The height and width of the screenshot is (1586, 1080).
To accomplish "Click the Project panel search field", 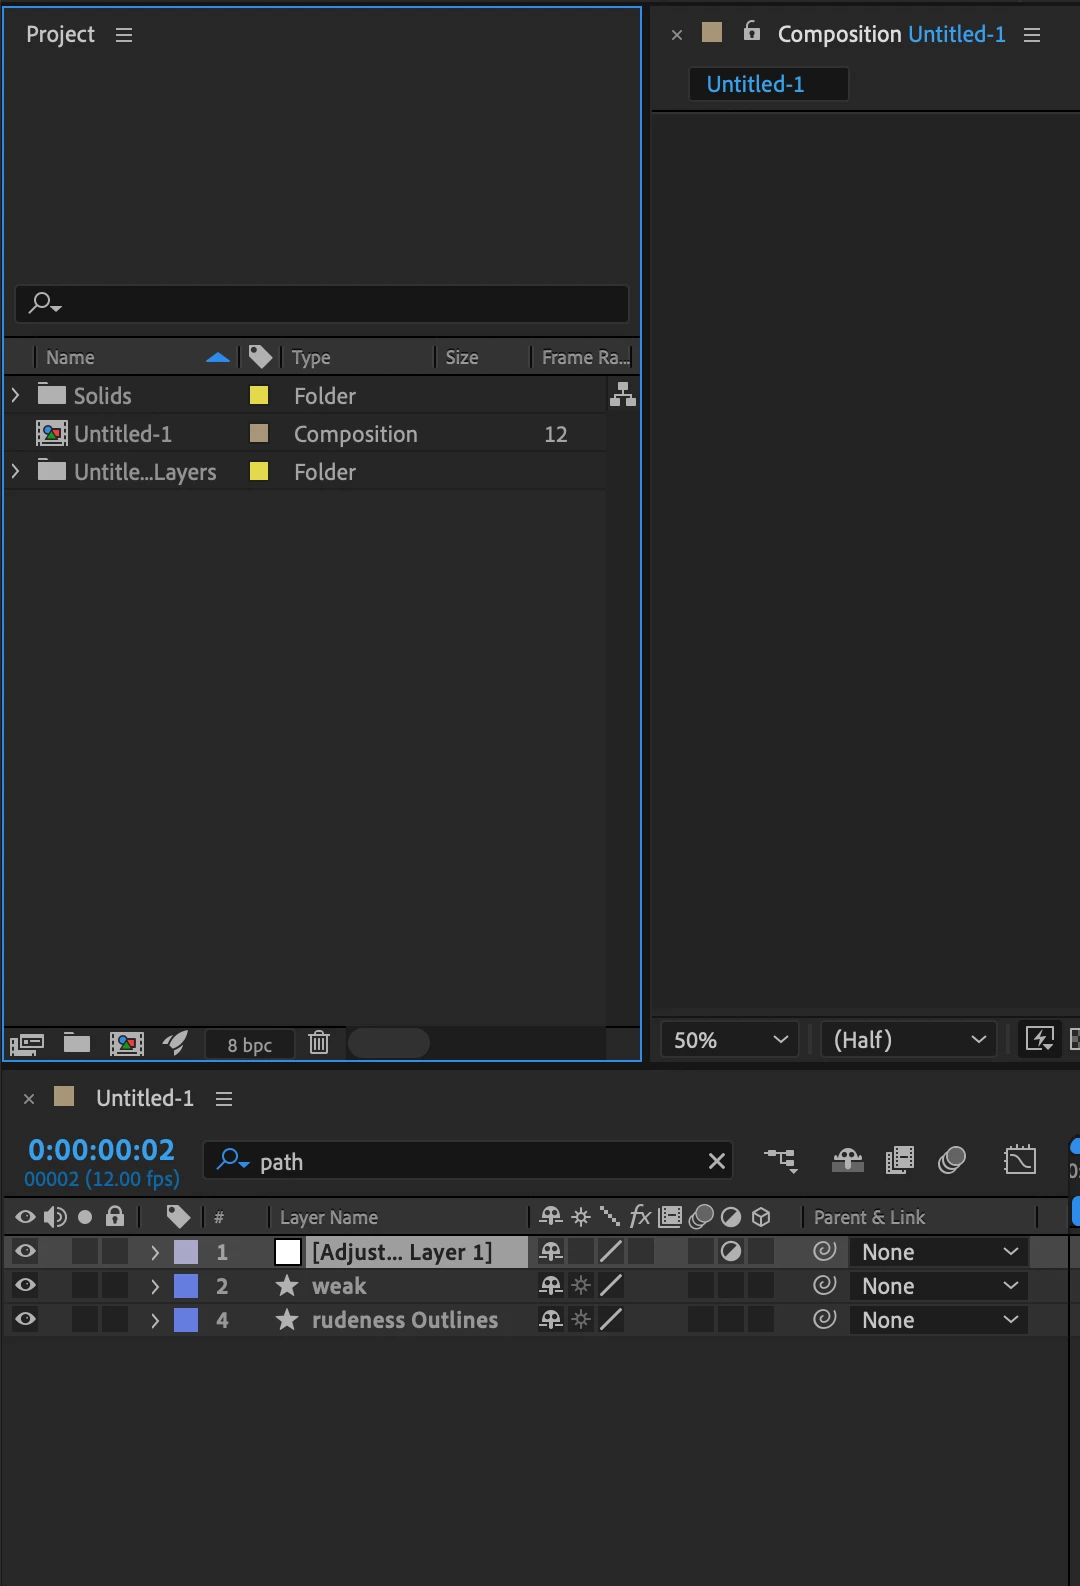I will pyautogui.click(x=322, y=303).
